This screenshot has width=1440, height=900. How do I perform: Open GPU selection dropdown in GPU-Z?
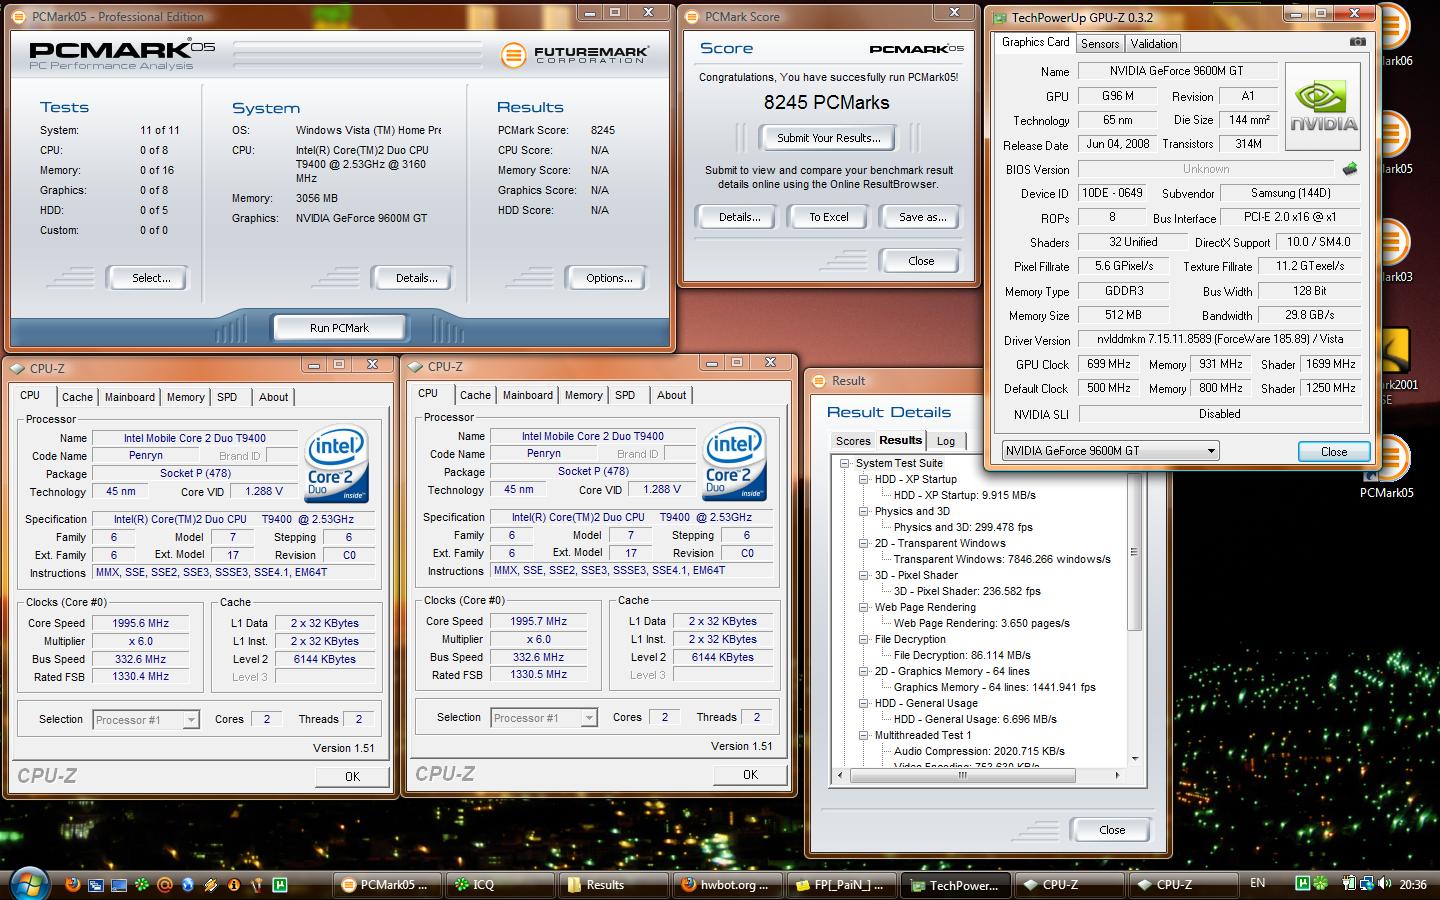[1211, 451]
